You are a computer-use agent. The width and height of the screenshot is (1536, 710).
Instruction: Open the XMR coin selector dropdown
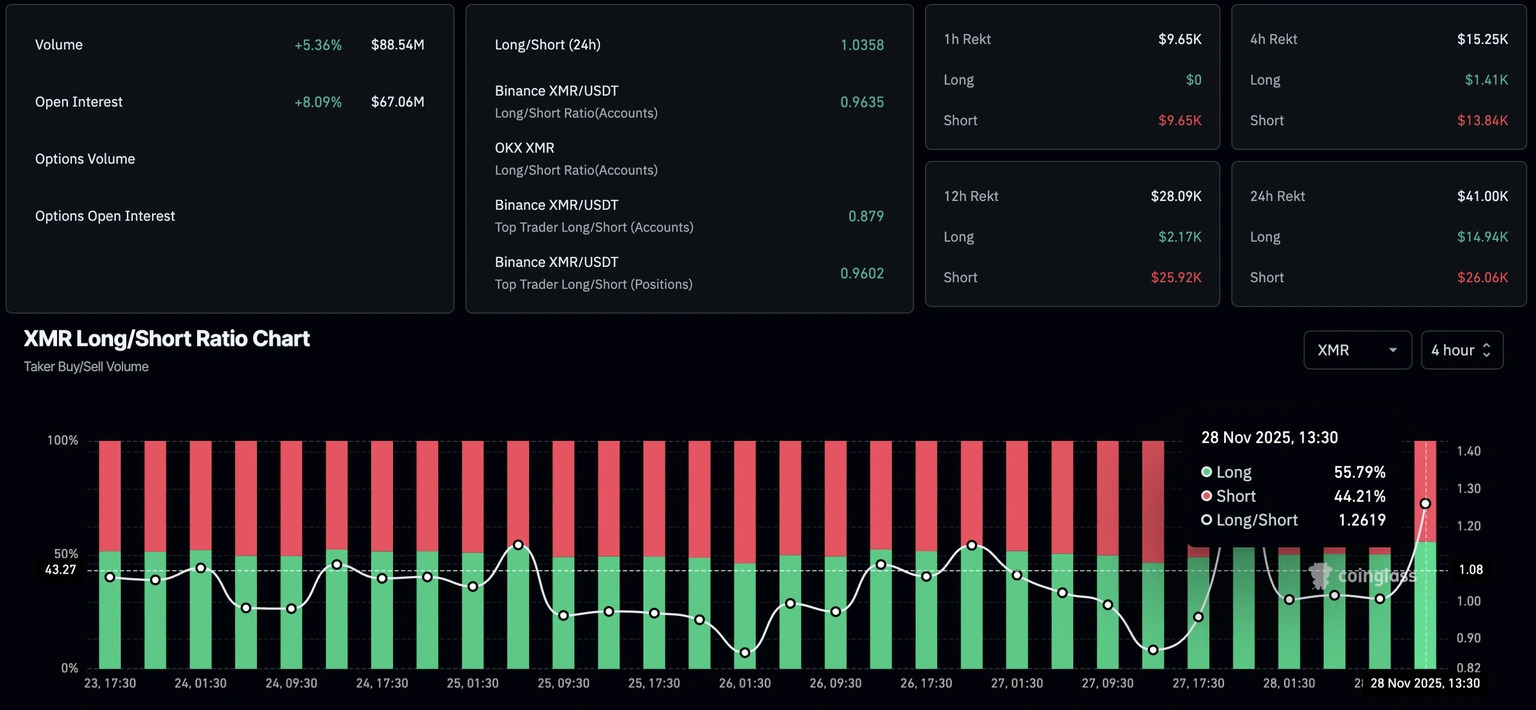[1357, 350]
